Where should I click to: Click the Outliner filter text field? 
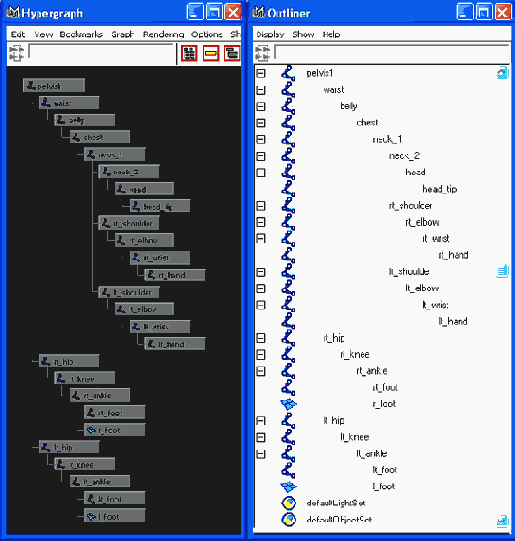point(392,52)
